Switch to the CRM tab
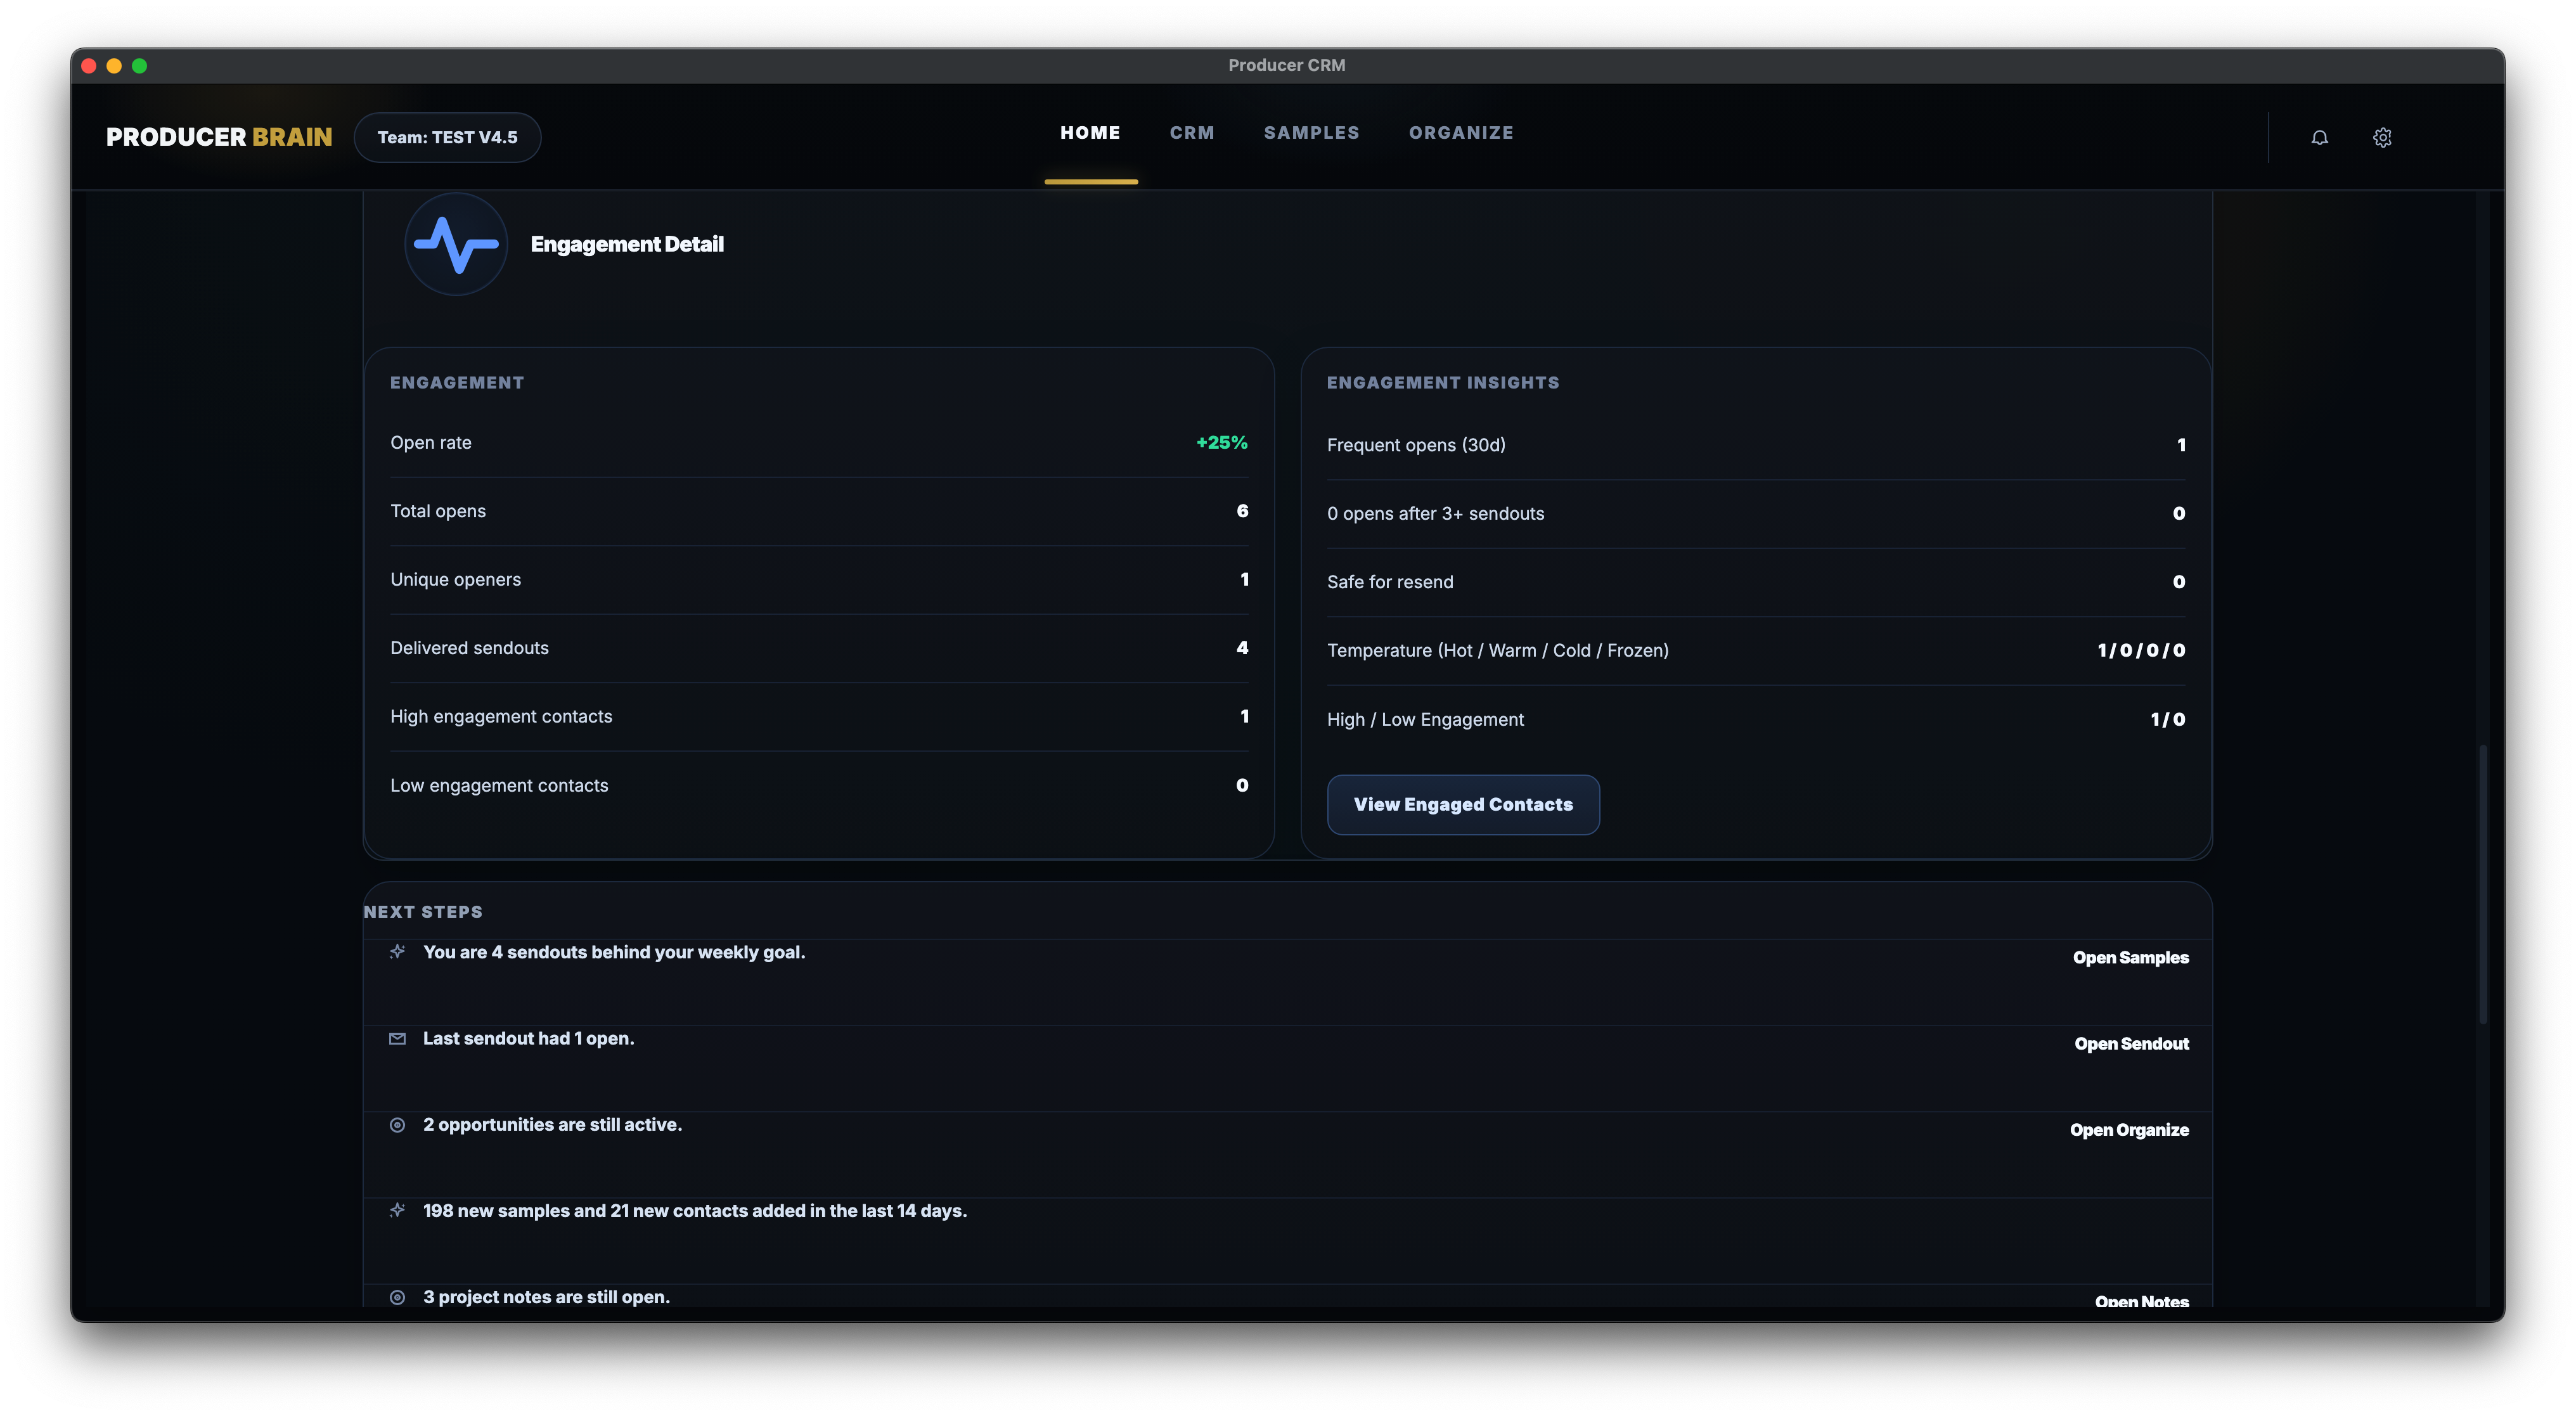The height and width of the screenshot is (1416, 2576). pyautogui.click(x=1192, y=132)
